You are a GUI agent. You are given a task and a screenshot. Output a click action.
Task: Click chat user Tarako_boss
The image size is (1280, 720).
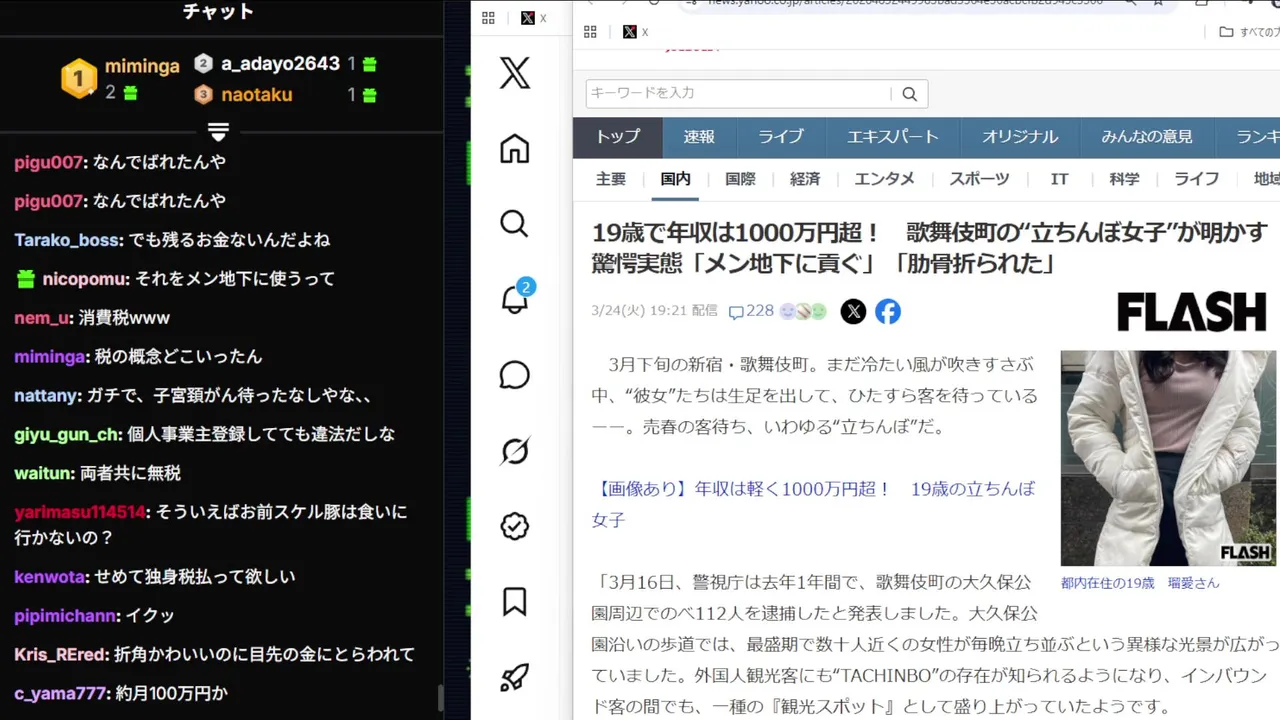66,240
